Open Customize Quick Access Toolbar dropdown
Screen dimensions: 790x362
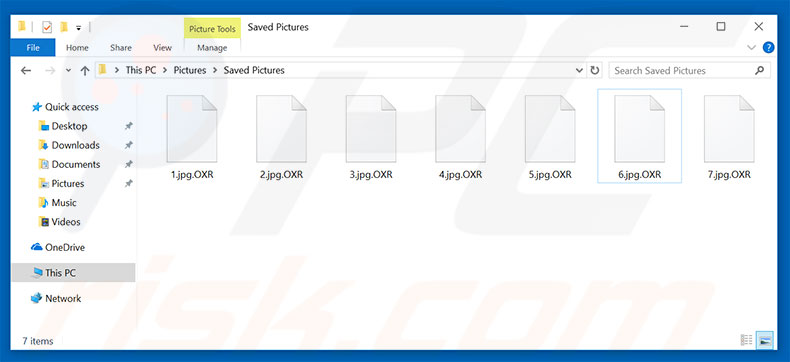pyautogui.click(x=79, y=28)
